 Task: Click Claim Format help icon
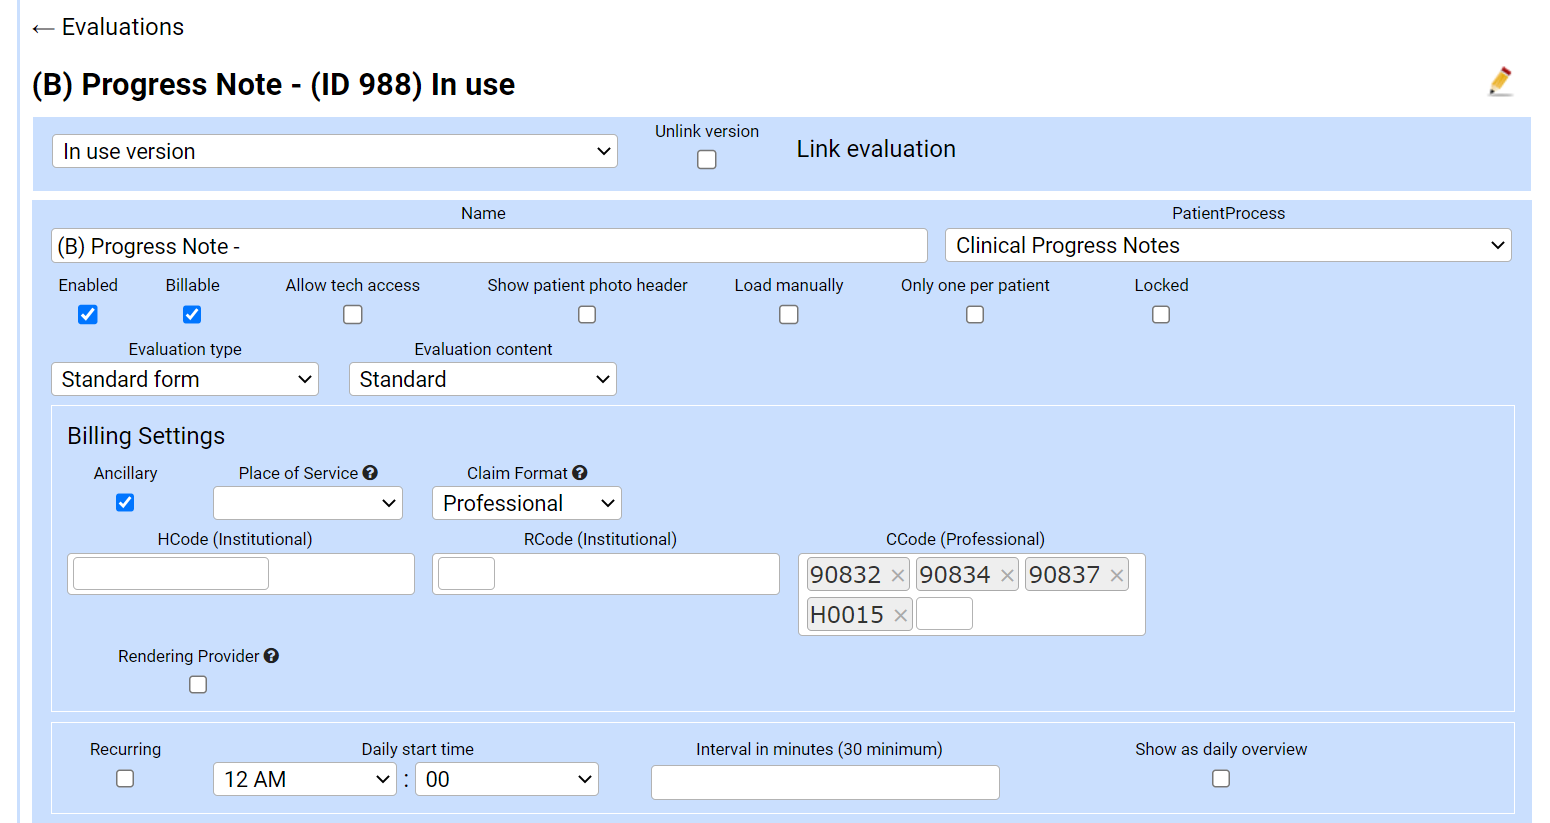[580, 473]
